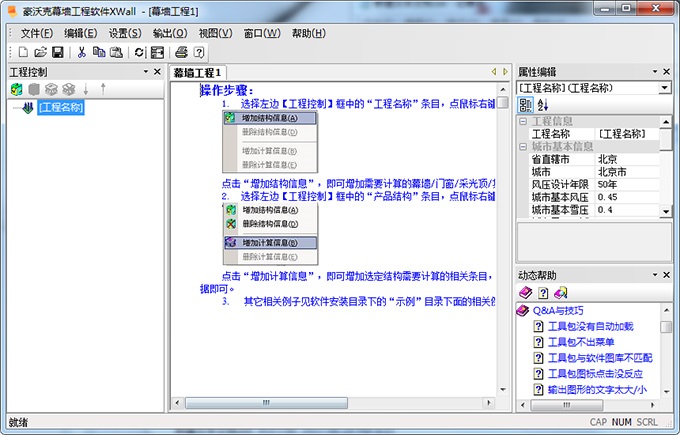The image size is (680, 435).
Task: Switch to the 幕墙工程1 document tab
Action: tap(198, 73)
